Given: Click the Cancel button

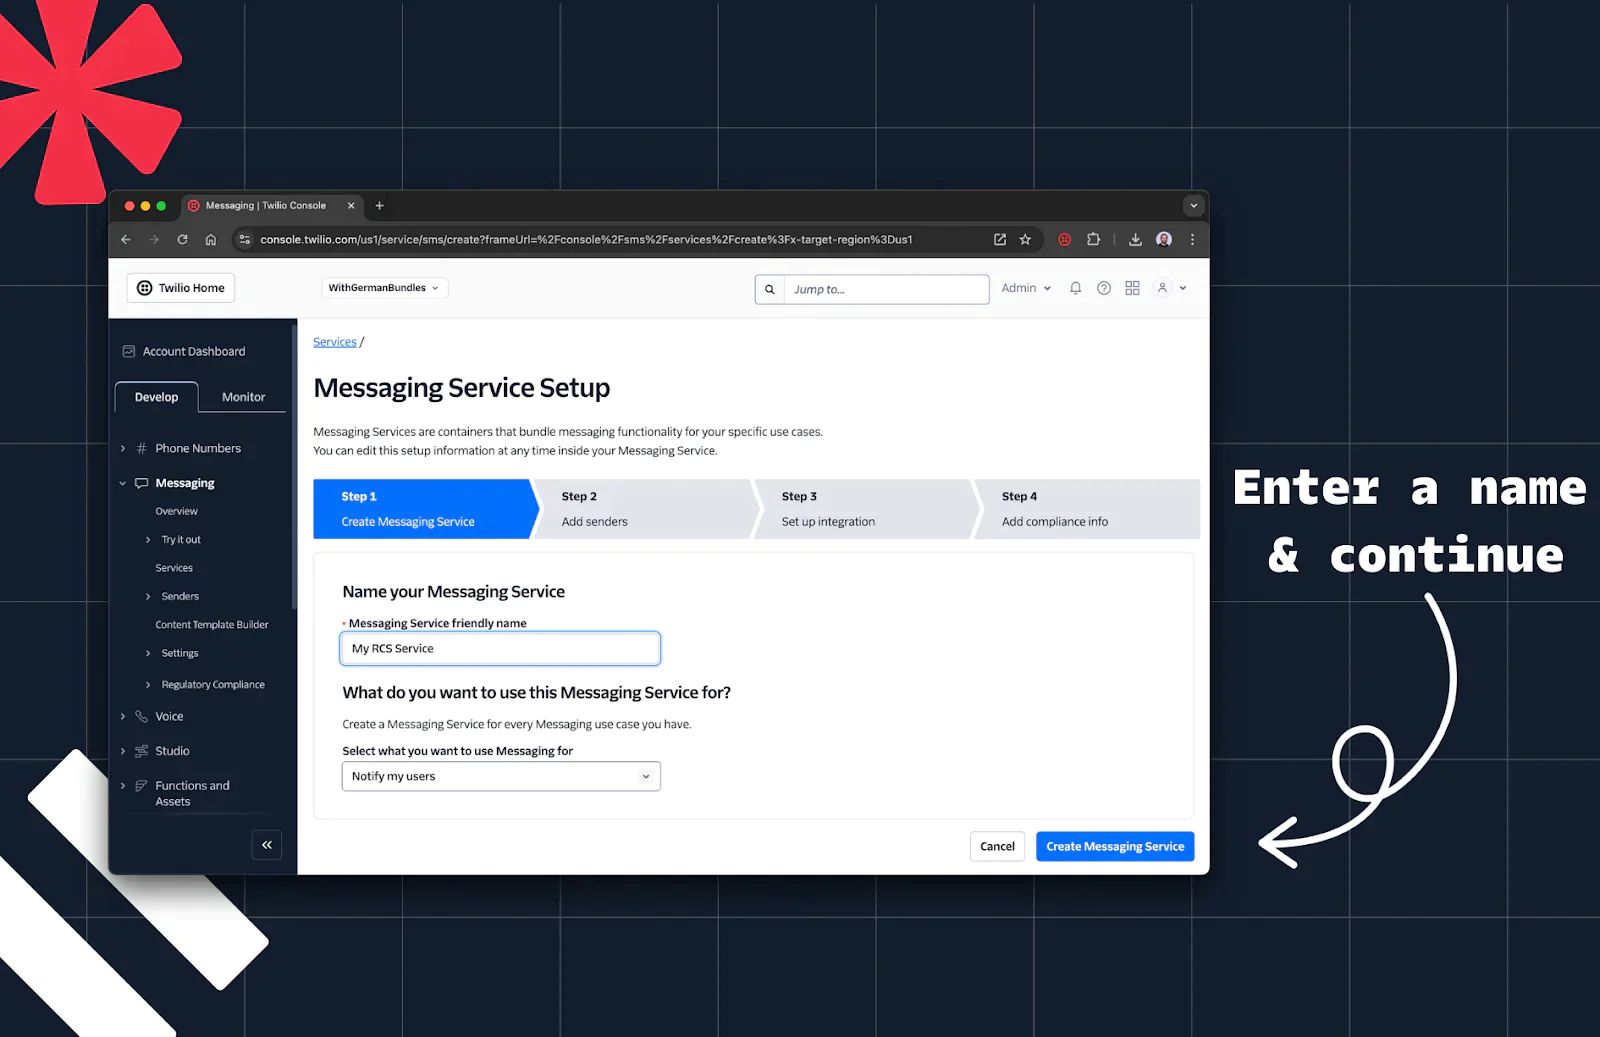Looking at the screenshot, I should tap(997, 847).
